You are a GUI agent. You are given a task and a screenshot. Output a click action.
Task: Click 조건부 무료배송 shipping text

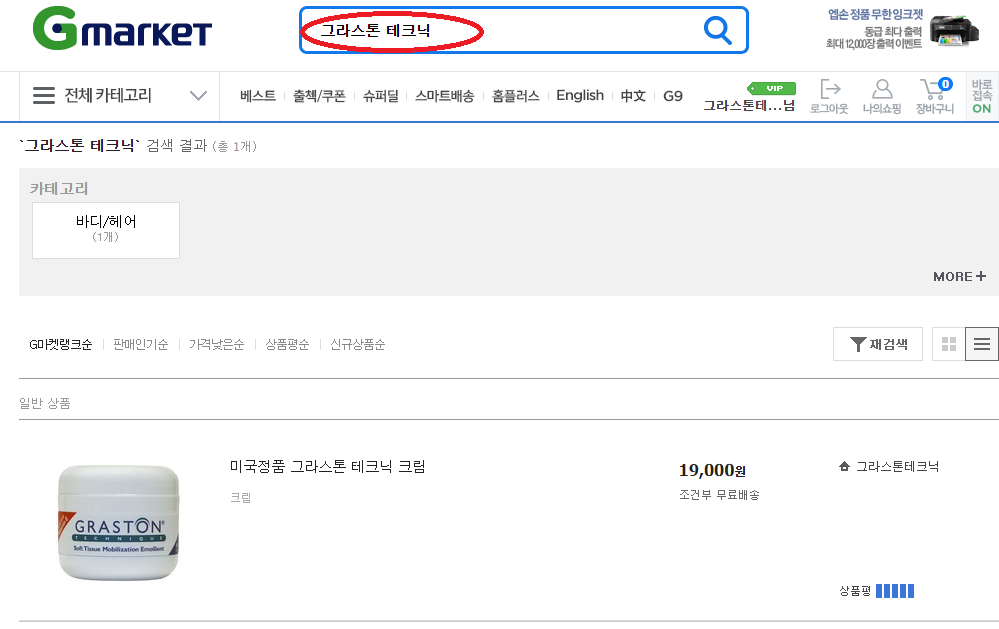(719, 495)
